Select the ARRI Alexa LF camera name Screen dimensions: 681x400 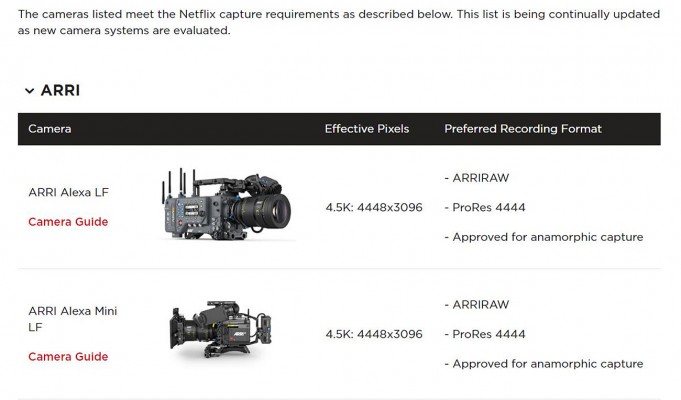tap(69, 192)
